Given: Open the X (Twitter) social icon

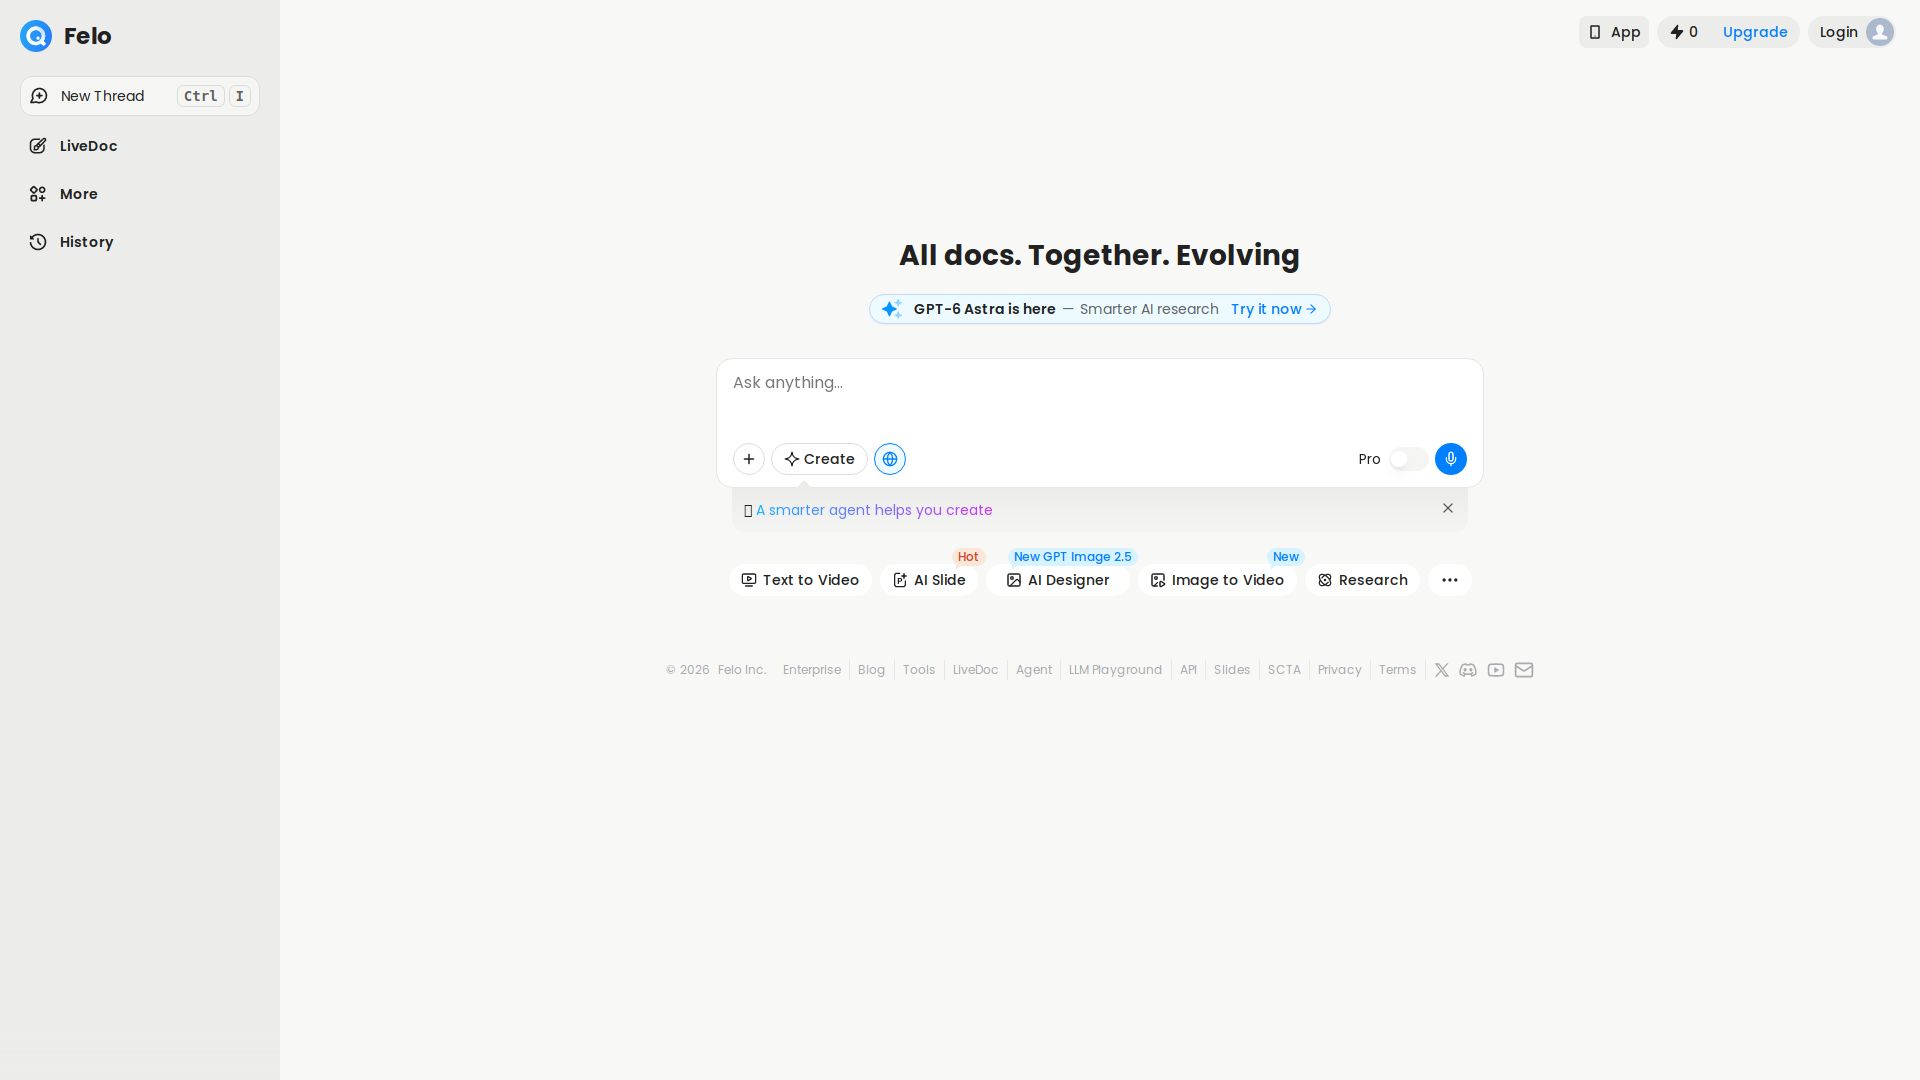Looking at the screenshot, I should (1442, 670).
